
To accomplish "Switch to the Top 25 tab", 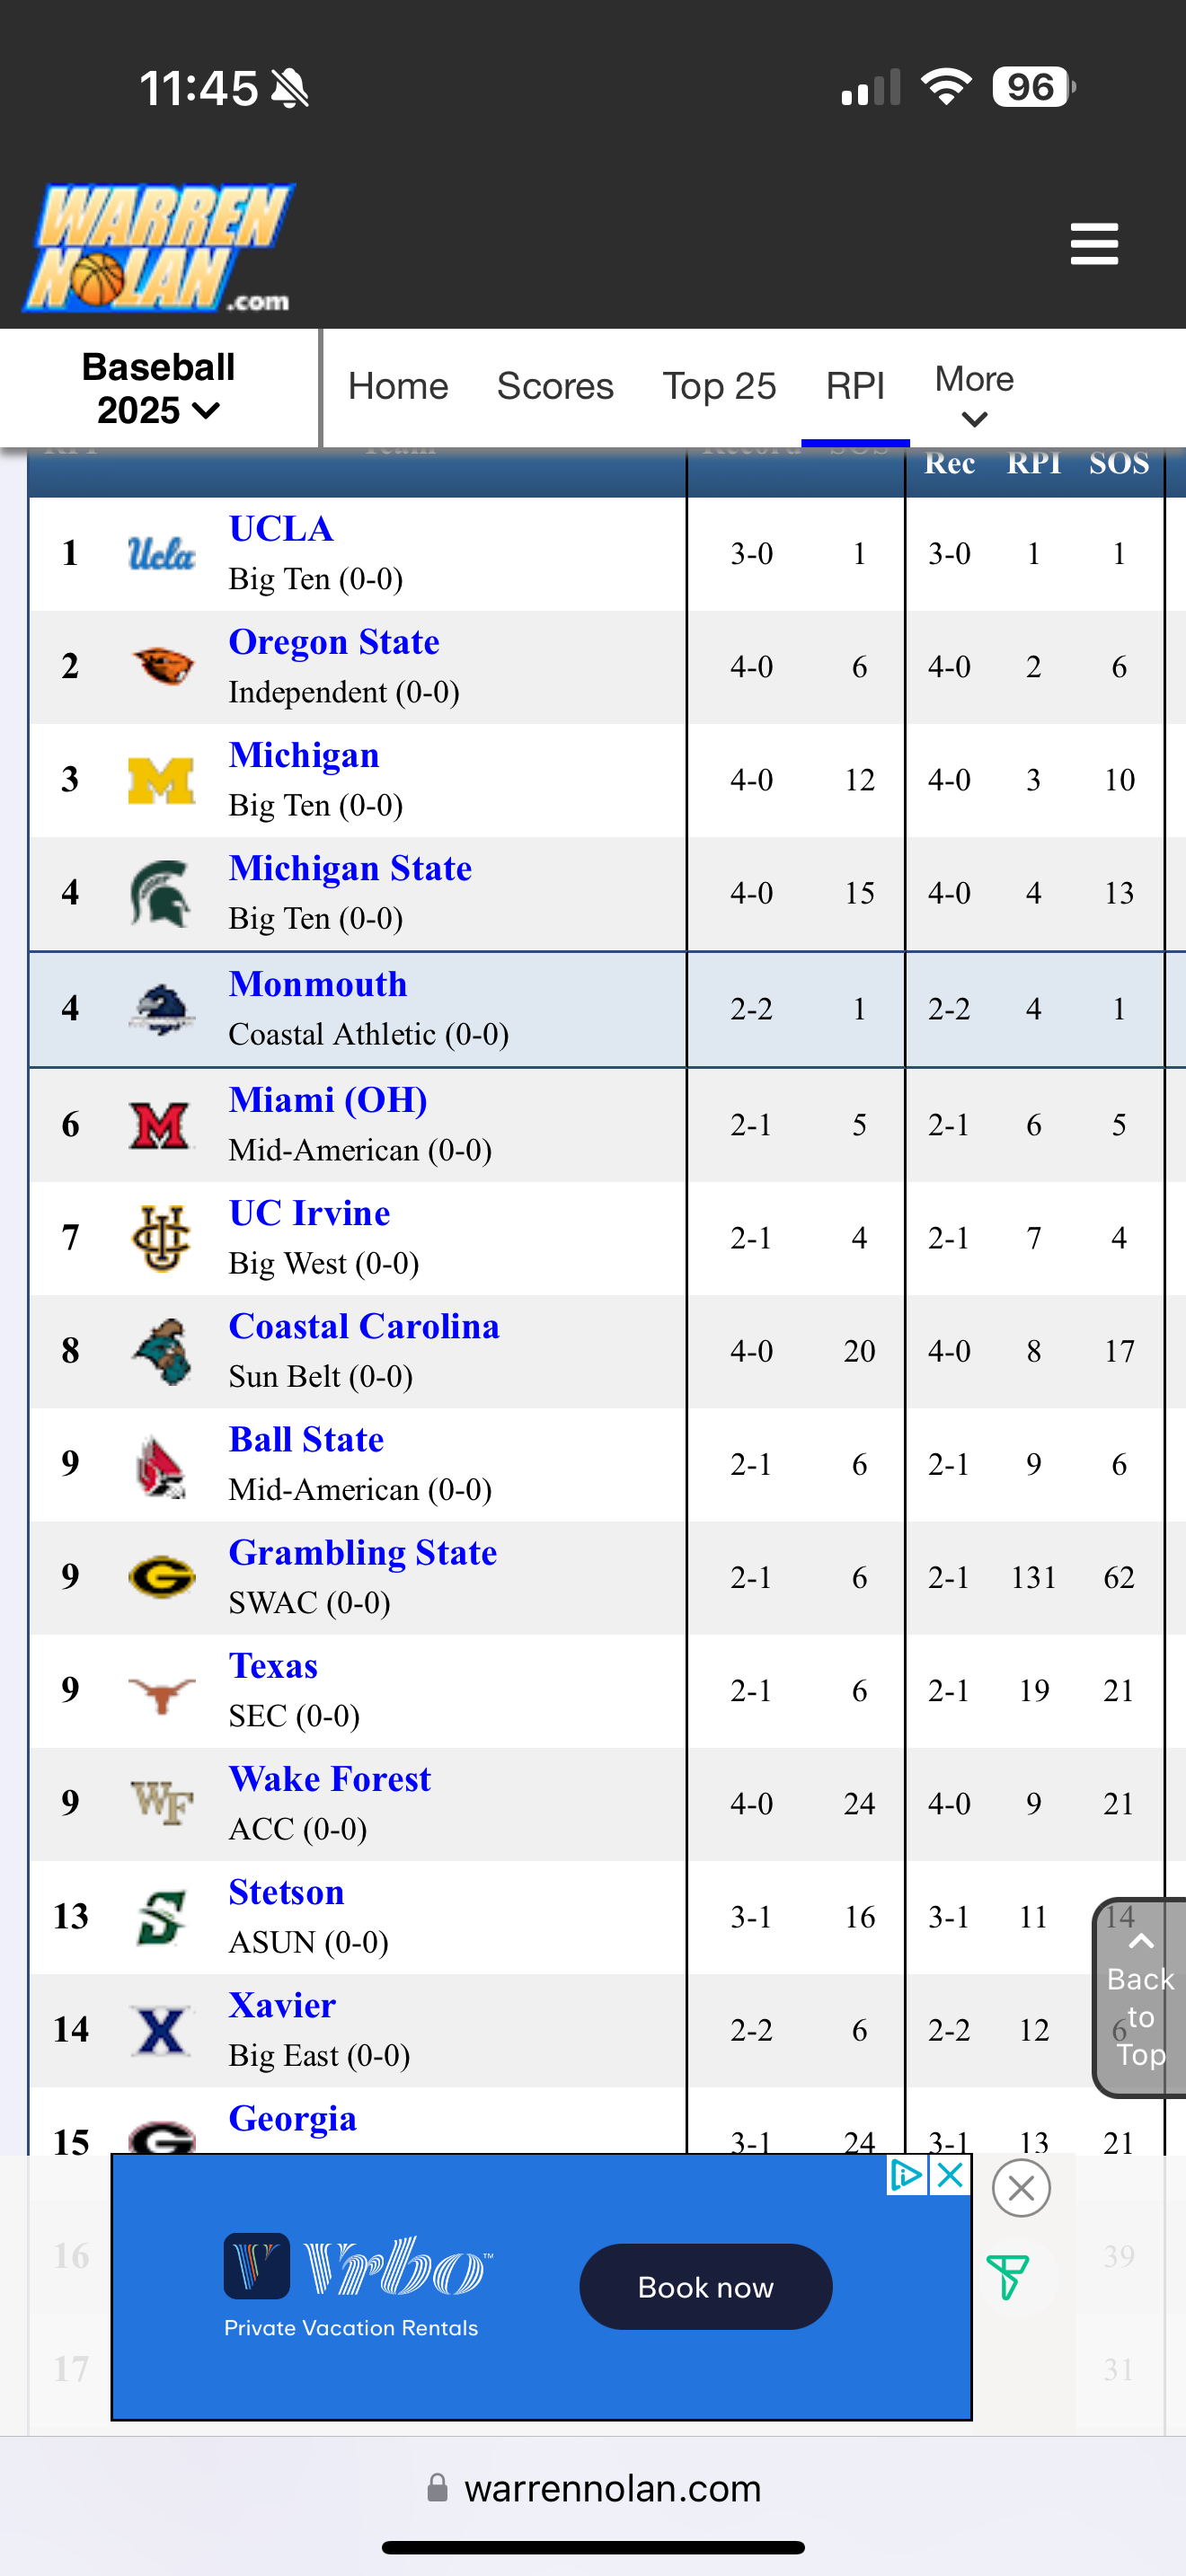I will (719, 386).
